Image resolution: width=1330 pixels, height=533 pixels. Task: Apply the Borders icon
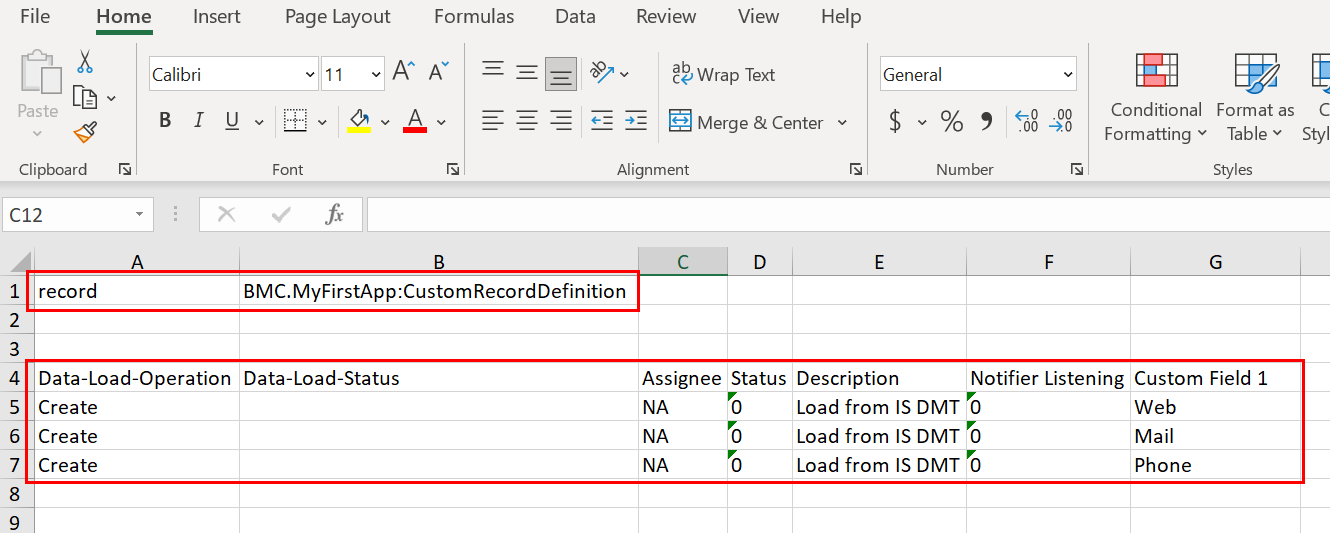295,121
